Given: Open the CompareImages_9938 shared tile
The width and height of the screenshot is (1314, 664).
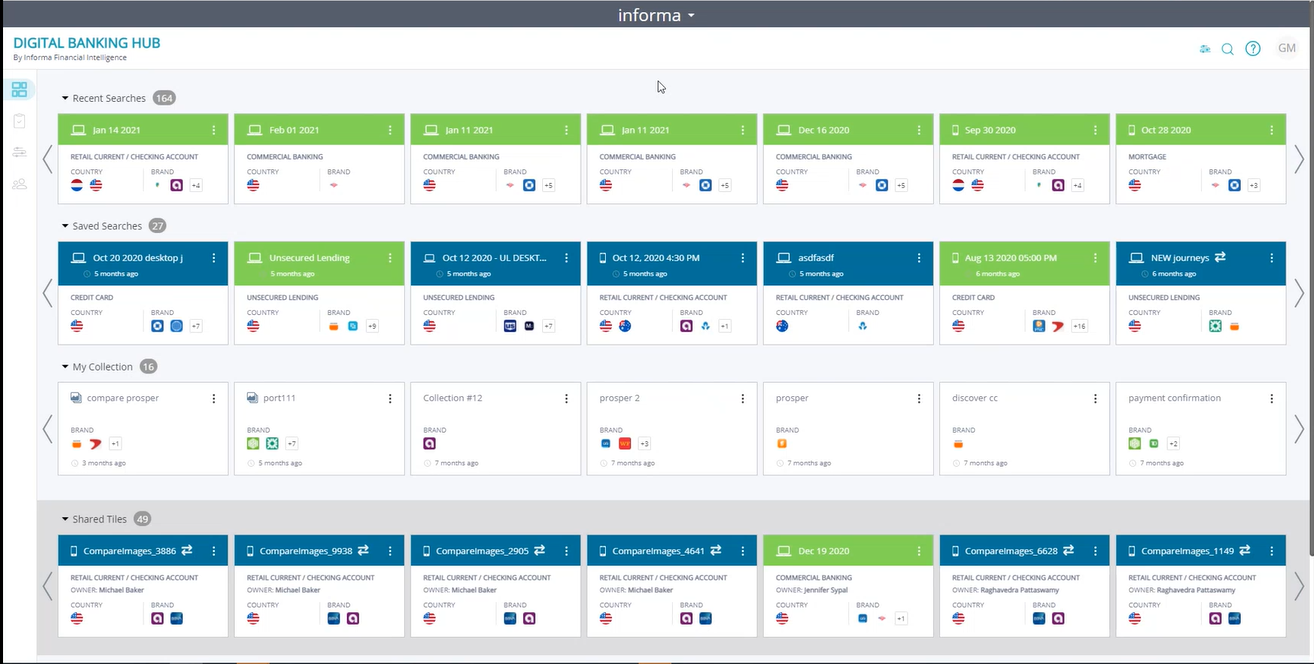Looking at the screenshot, I should click(319, 586).
